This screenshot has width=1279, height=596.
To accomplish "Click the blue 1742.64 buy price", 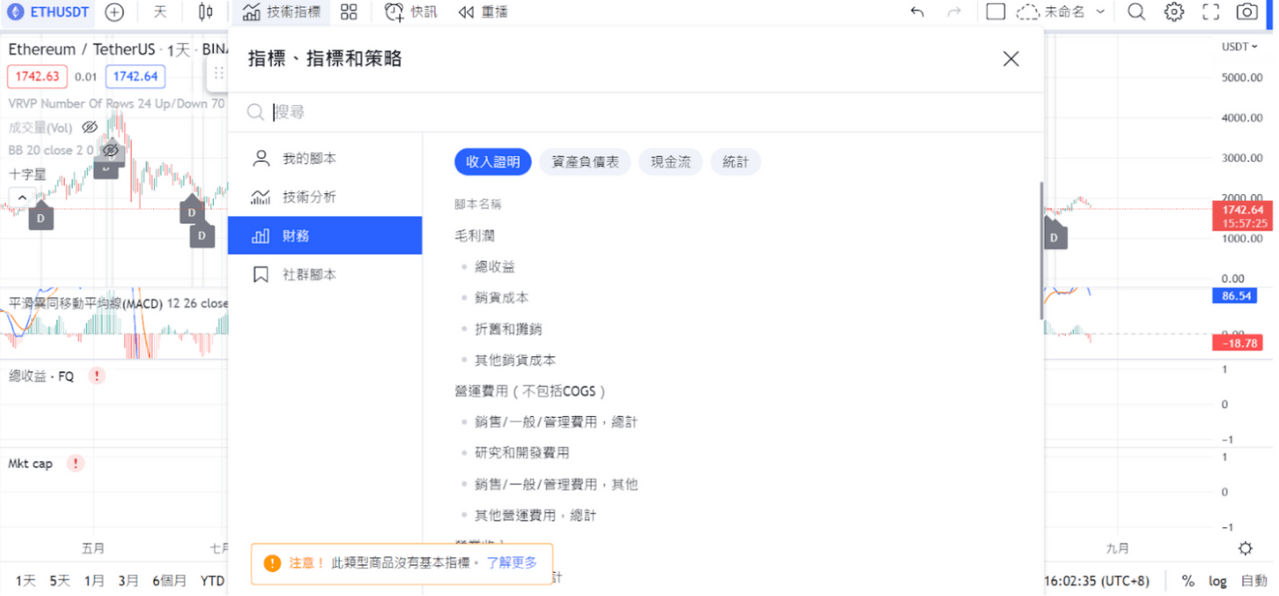I will click(135, 76).
